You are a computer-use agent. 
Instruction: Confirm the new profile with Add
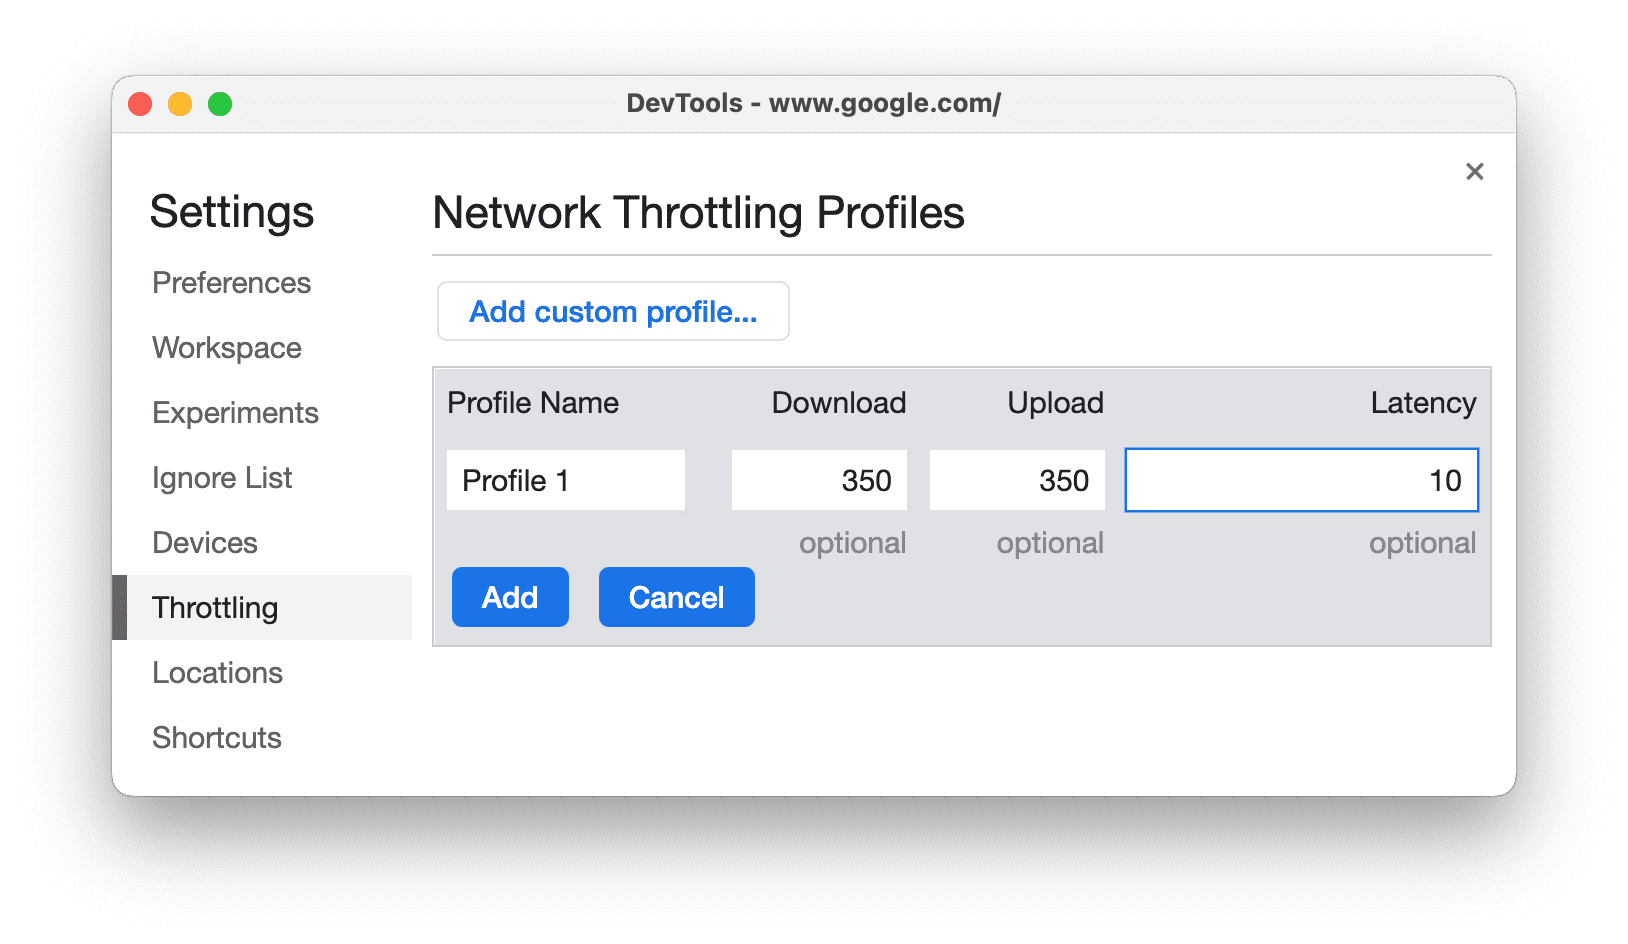click(510, 597)
